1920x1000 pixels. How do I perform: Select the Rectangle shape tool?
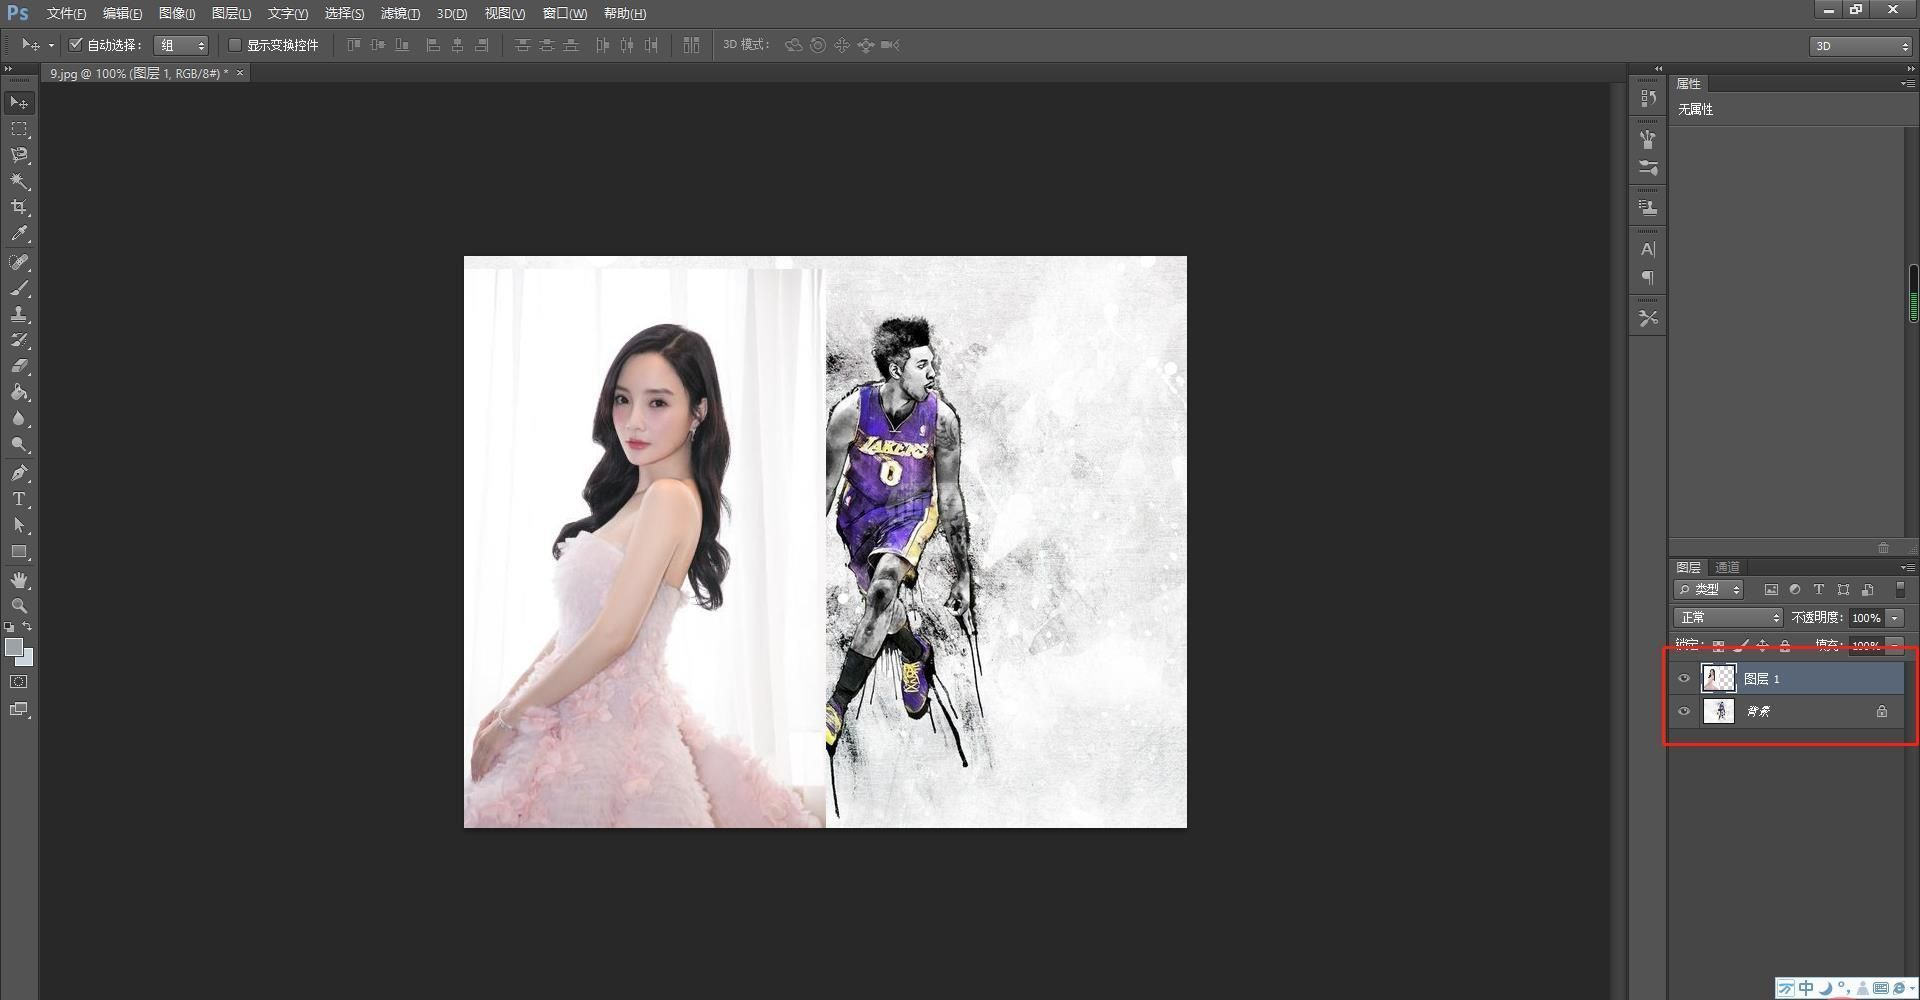[x=19, y=551]
